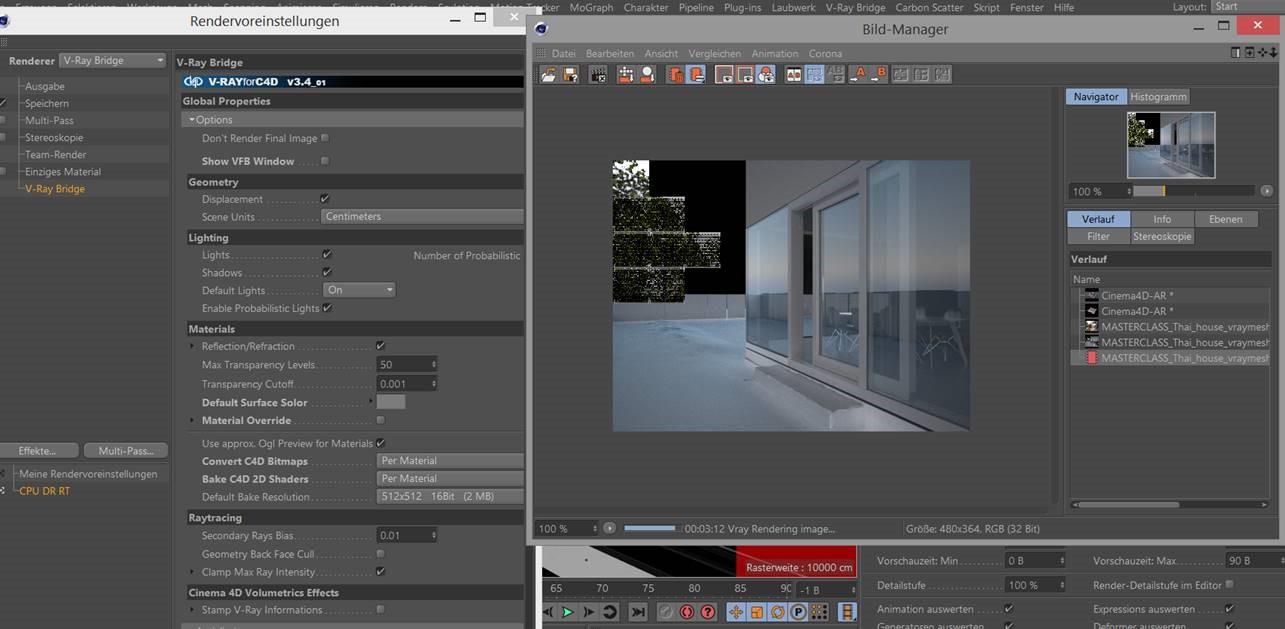Image resolution: width=1285 pixels, height=629 pixels.
Task: Open the Renderer V-Ray Bridge dropdown
Action: pyautogui.click(x=112, y=61)
